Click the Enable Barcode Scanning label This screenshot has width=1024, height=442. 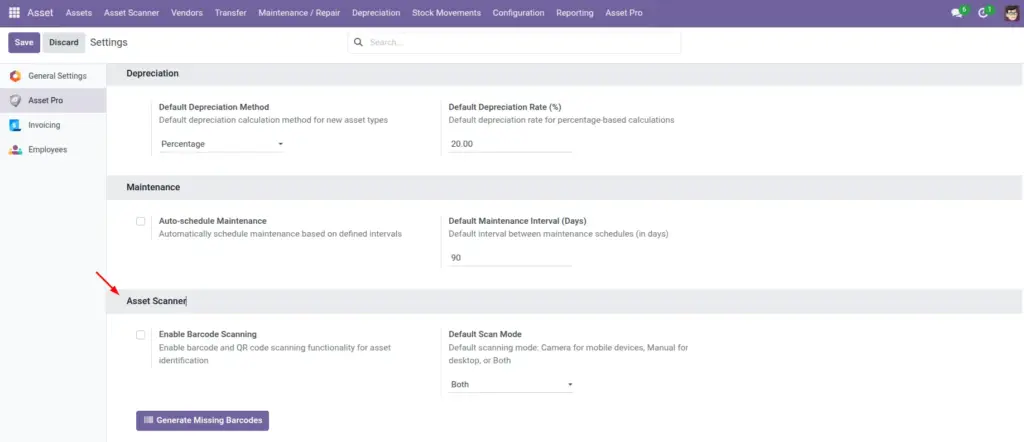pyautogui.click(x=208, y=335)
